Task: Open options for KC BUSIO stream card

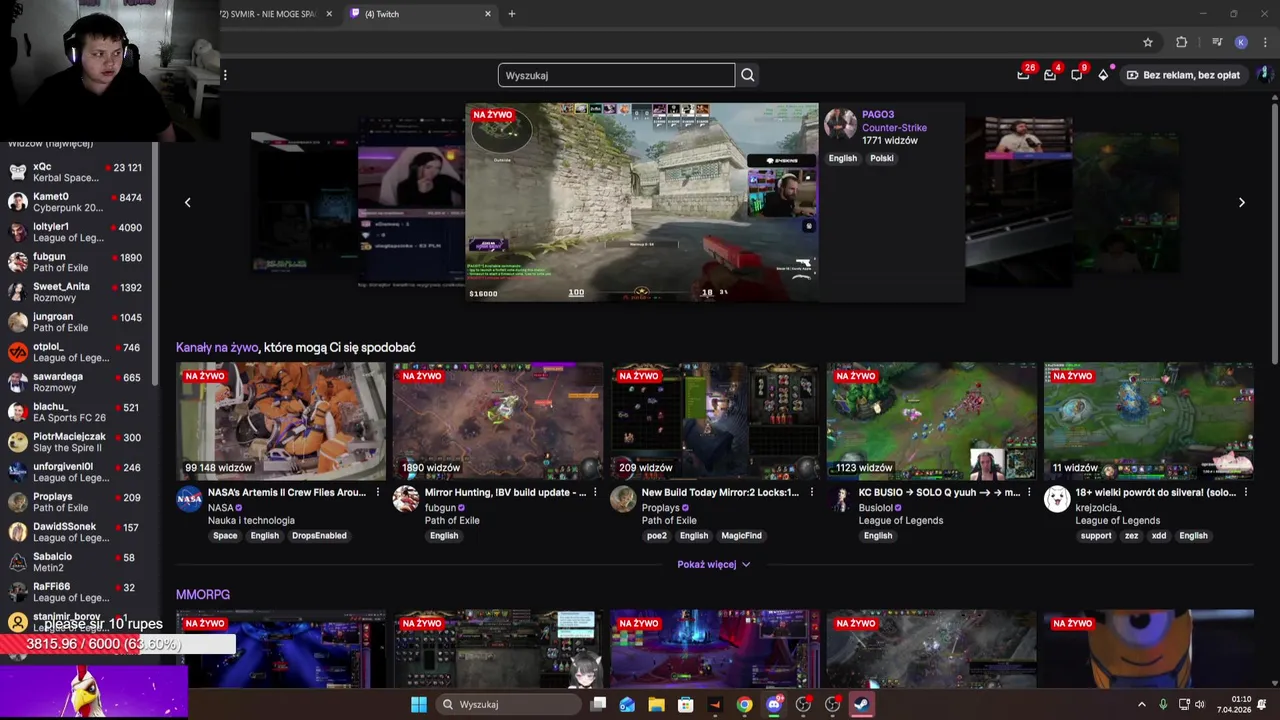Action: click(1028, 492)
